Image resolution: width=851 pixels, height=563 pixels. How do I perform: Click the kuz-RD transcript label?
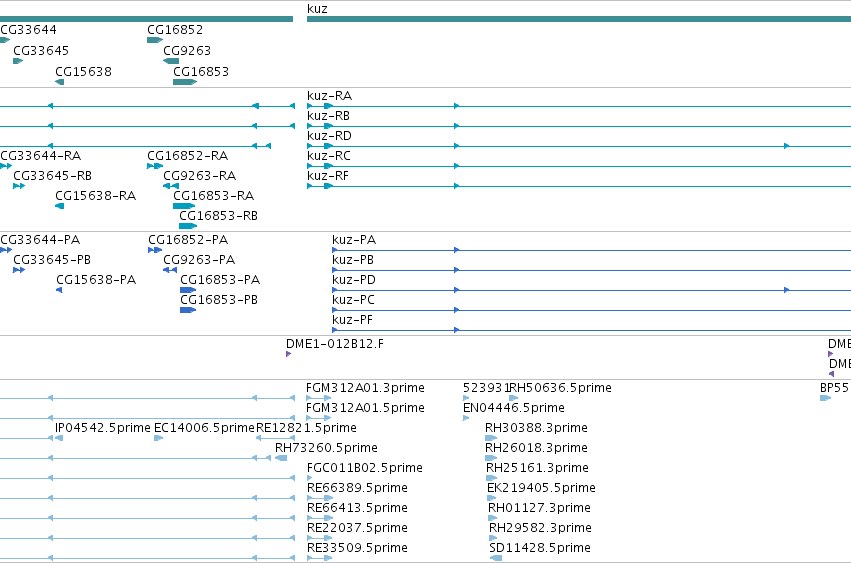point(329,136)
